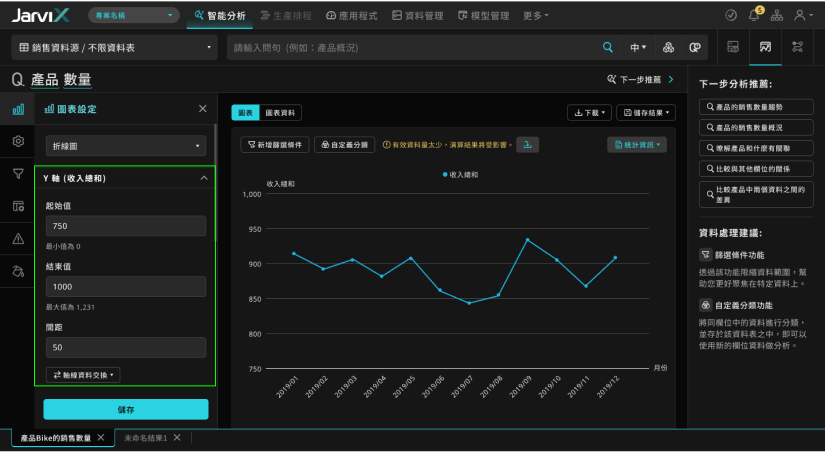Image resolution: width=825 pixels, height=452 pixels.
Task: Switch to 圖表 view tab
Action: (x=246, y=113)
